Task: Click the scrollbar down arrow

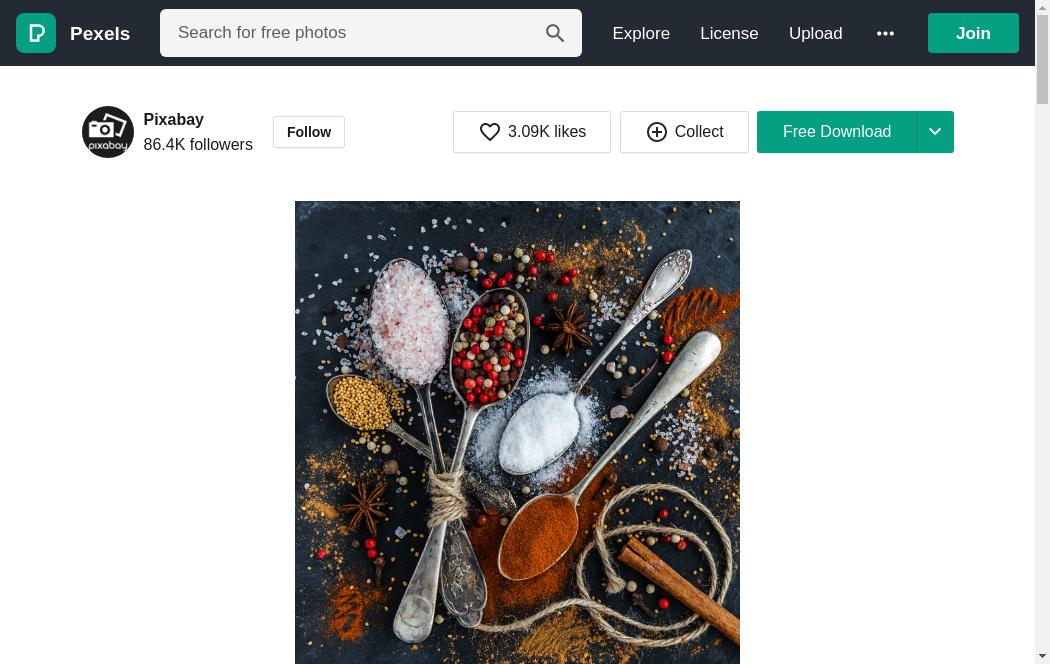Action: (x=1042, y=656)
